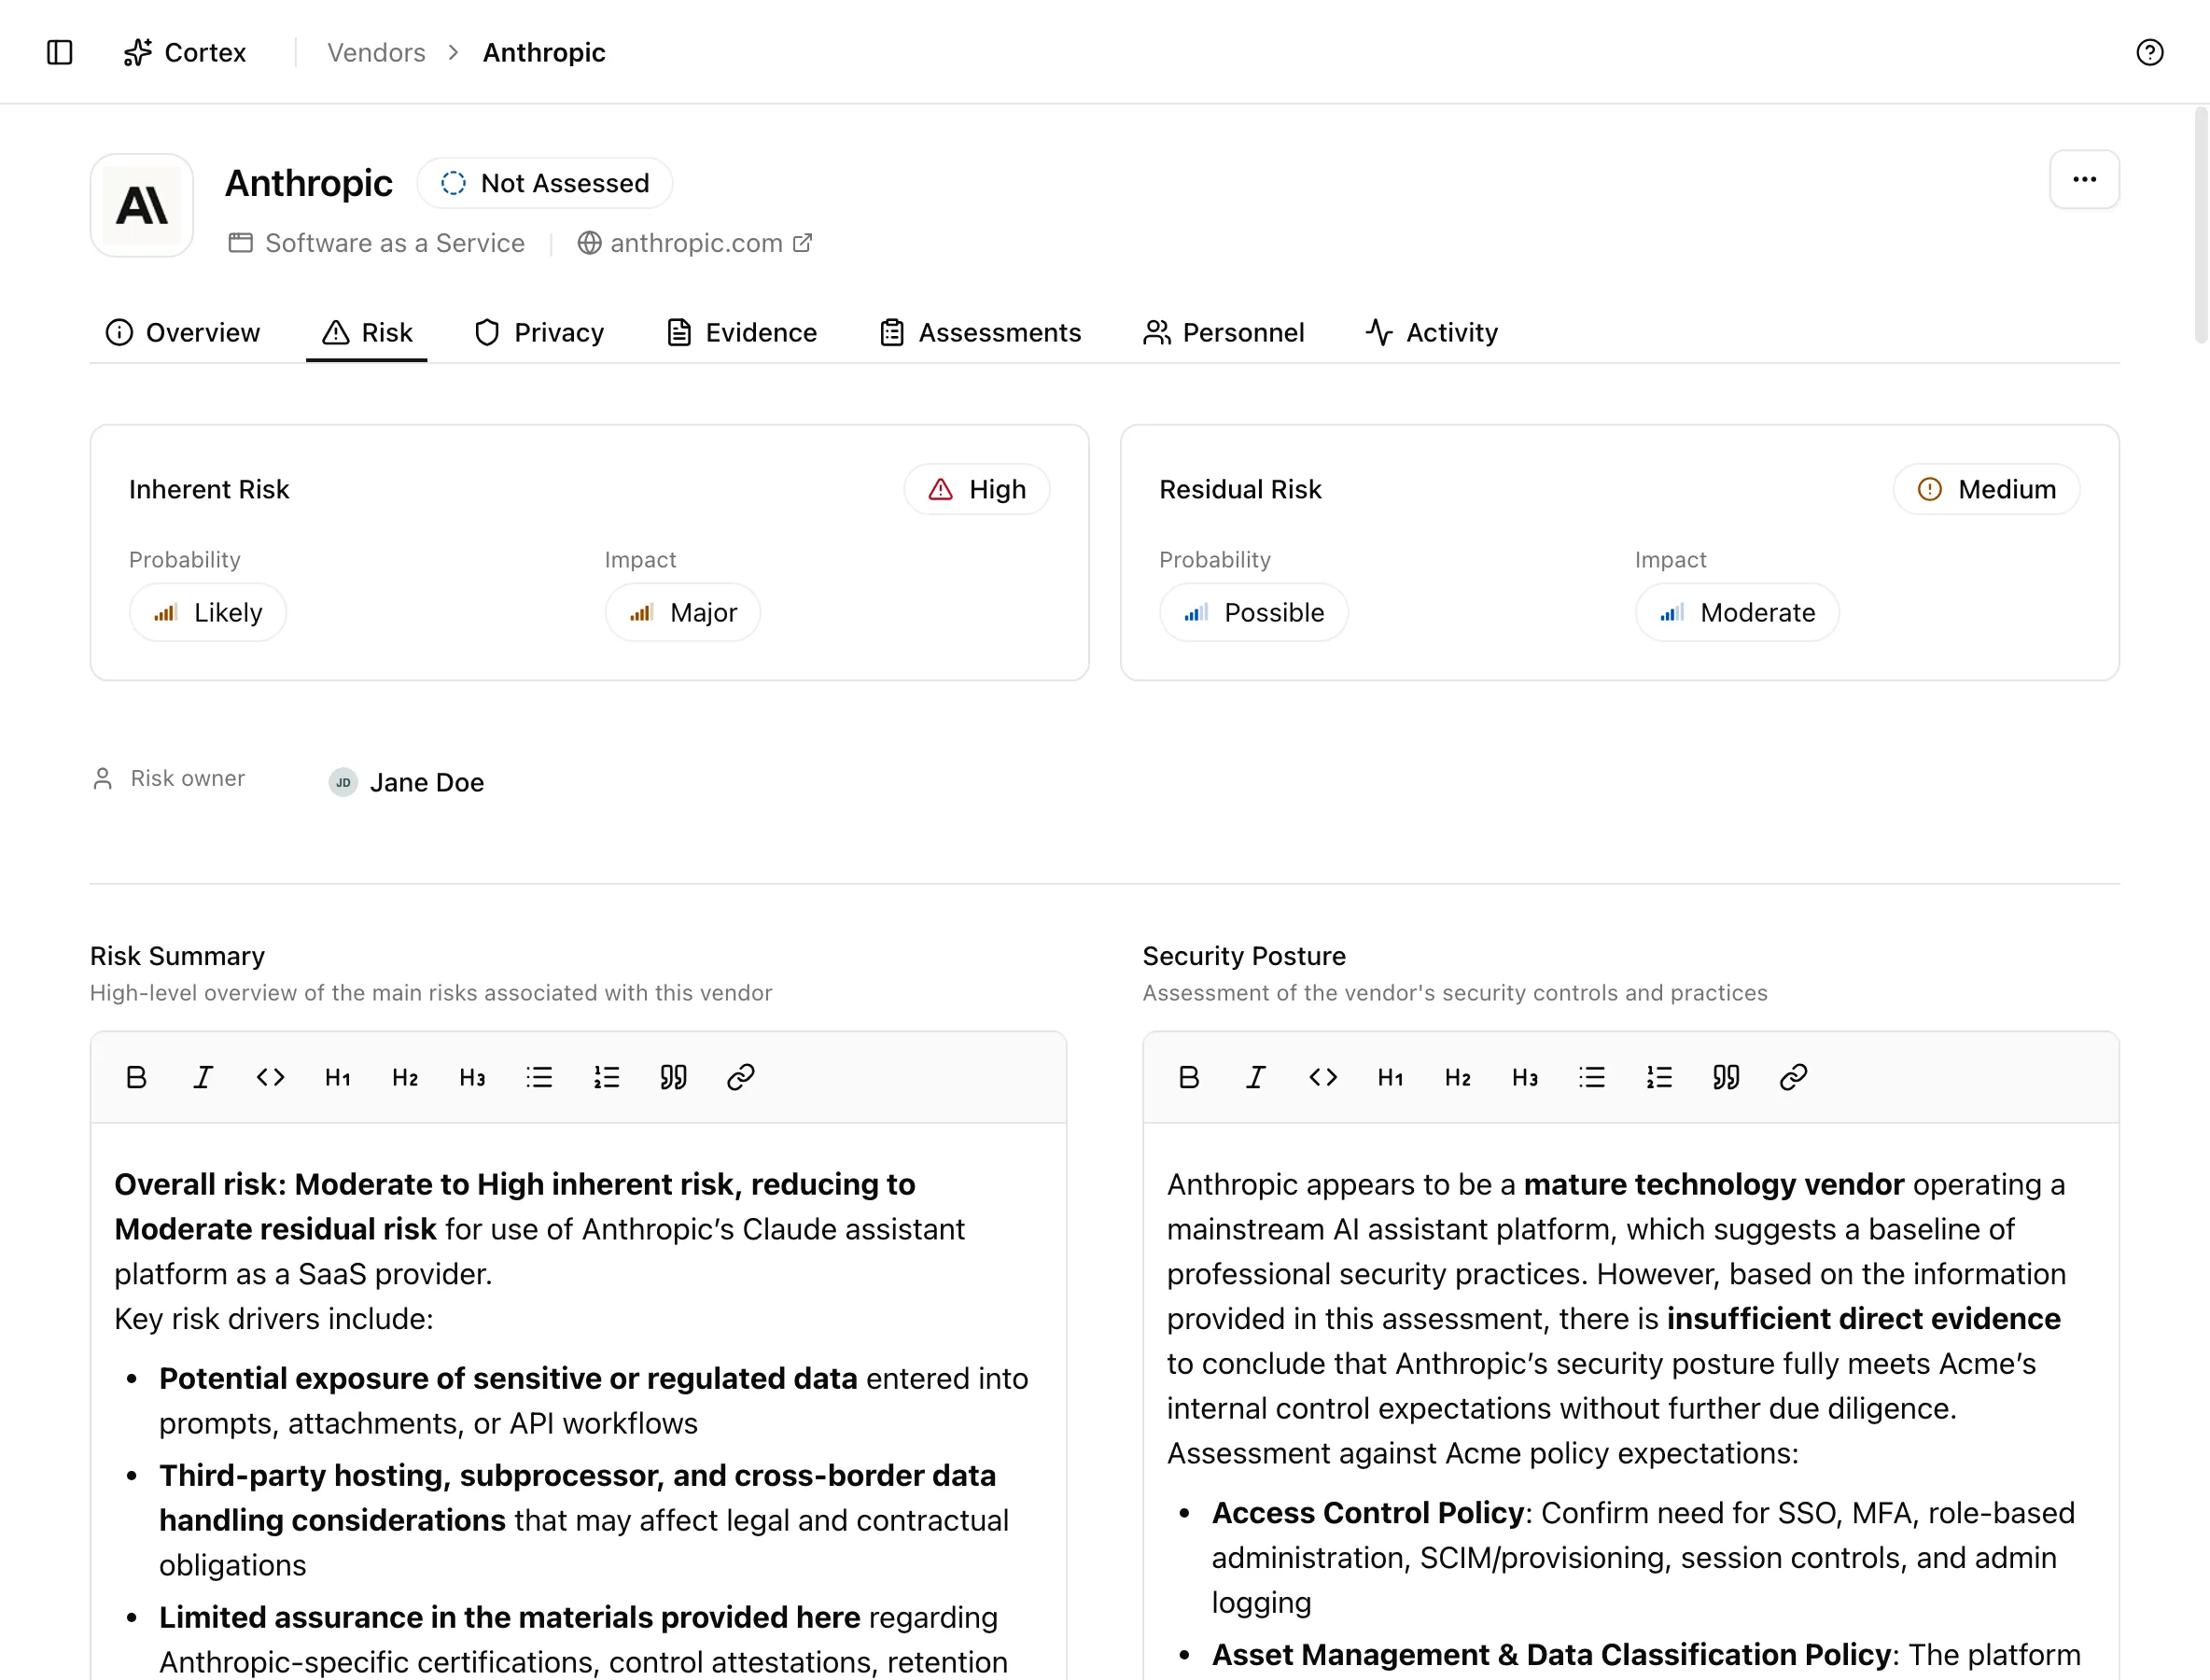Click the Medium residual risk badge
The image size is (2210, 1680).
click(x=1986, y=489)
